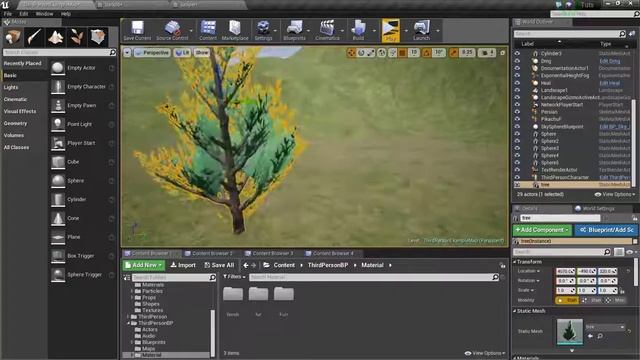
Task: Click the surface snapping icon
Action: 392,53
